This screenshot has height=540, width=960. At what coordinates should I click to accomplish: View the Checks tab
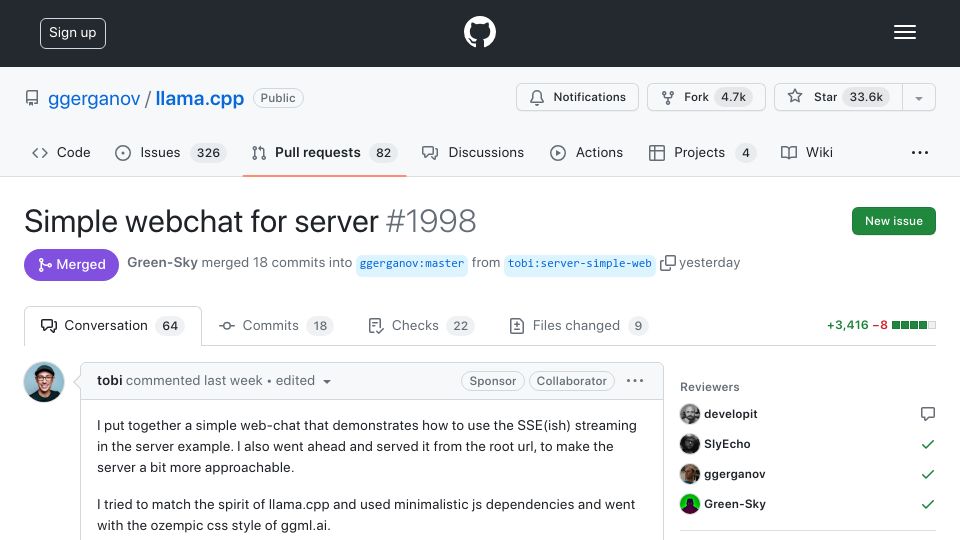point(421,326)
